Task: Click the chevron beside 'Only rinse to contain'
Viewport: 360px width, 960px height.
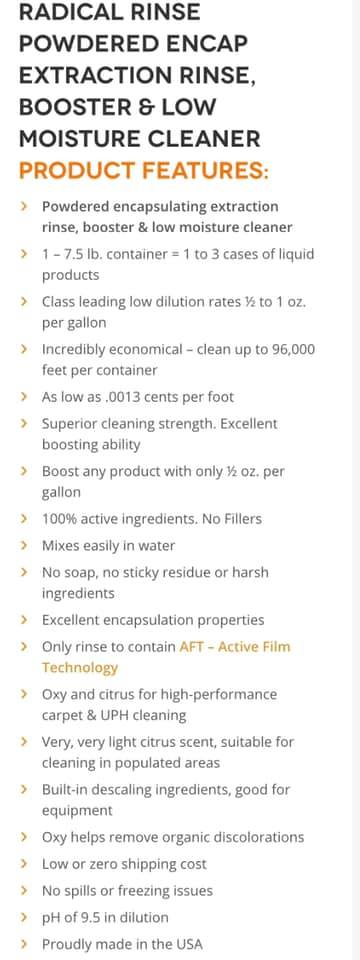Action: tap(24, 647)
